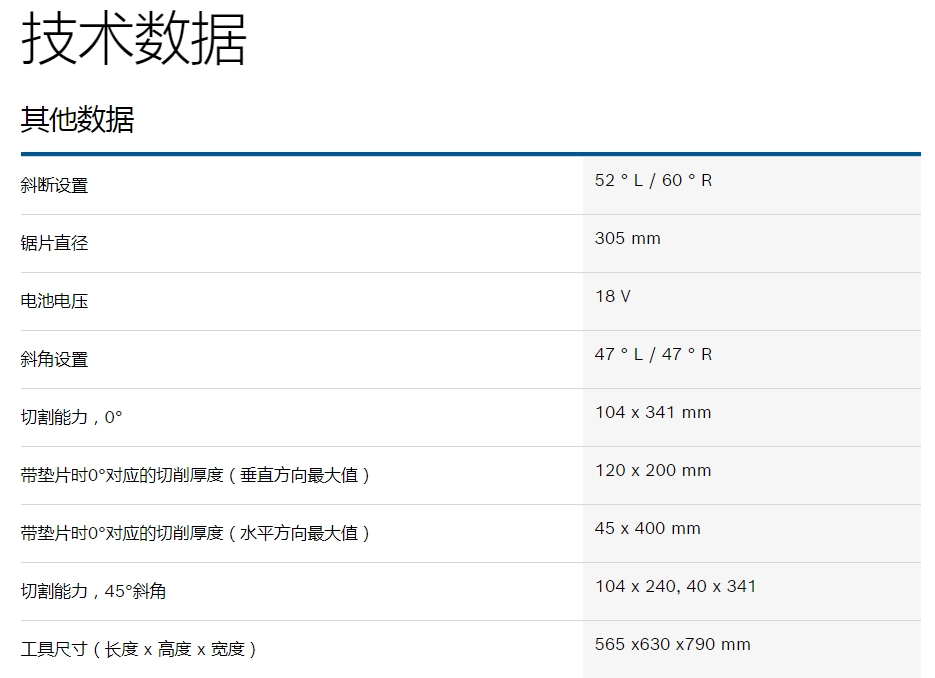Click the 工具尺寸 dimensions row label

[x=139, y=649]
